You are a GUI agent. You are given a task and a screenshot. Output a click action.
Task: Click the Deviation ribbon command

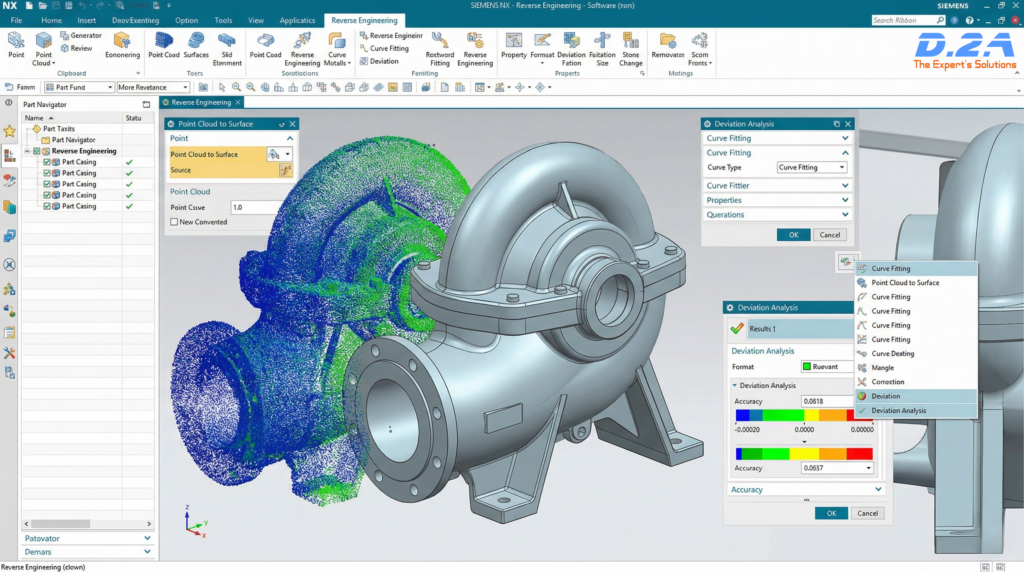click(x=379, y=61)
